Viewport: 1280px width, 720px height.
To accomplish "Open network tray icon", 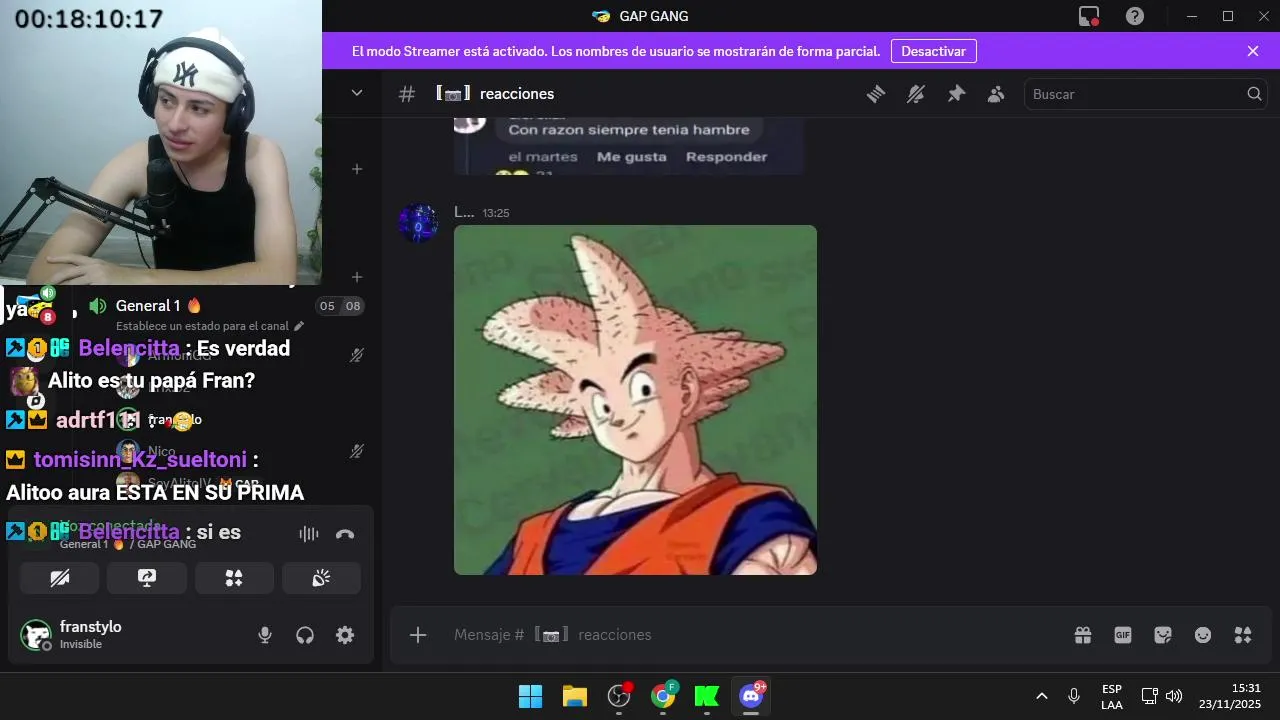I will [x=1149, y=696].
